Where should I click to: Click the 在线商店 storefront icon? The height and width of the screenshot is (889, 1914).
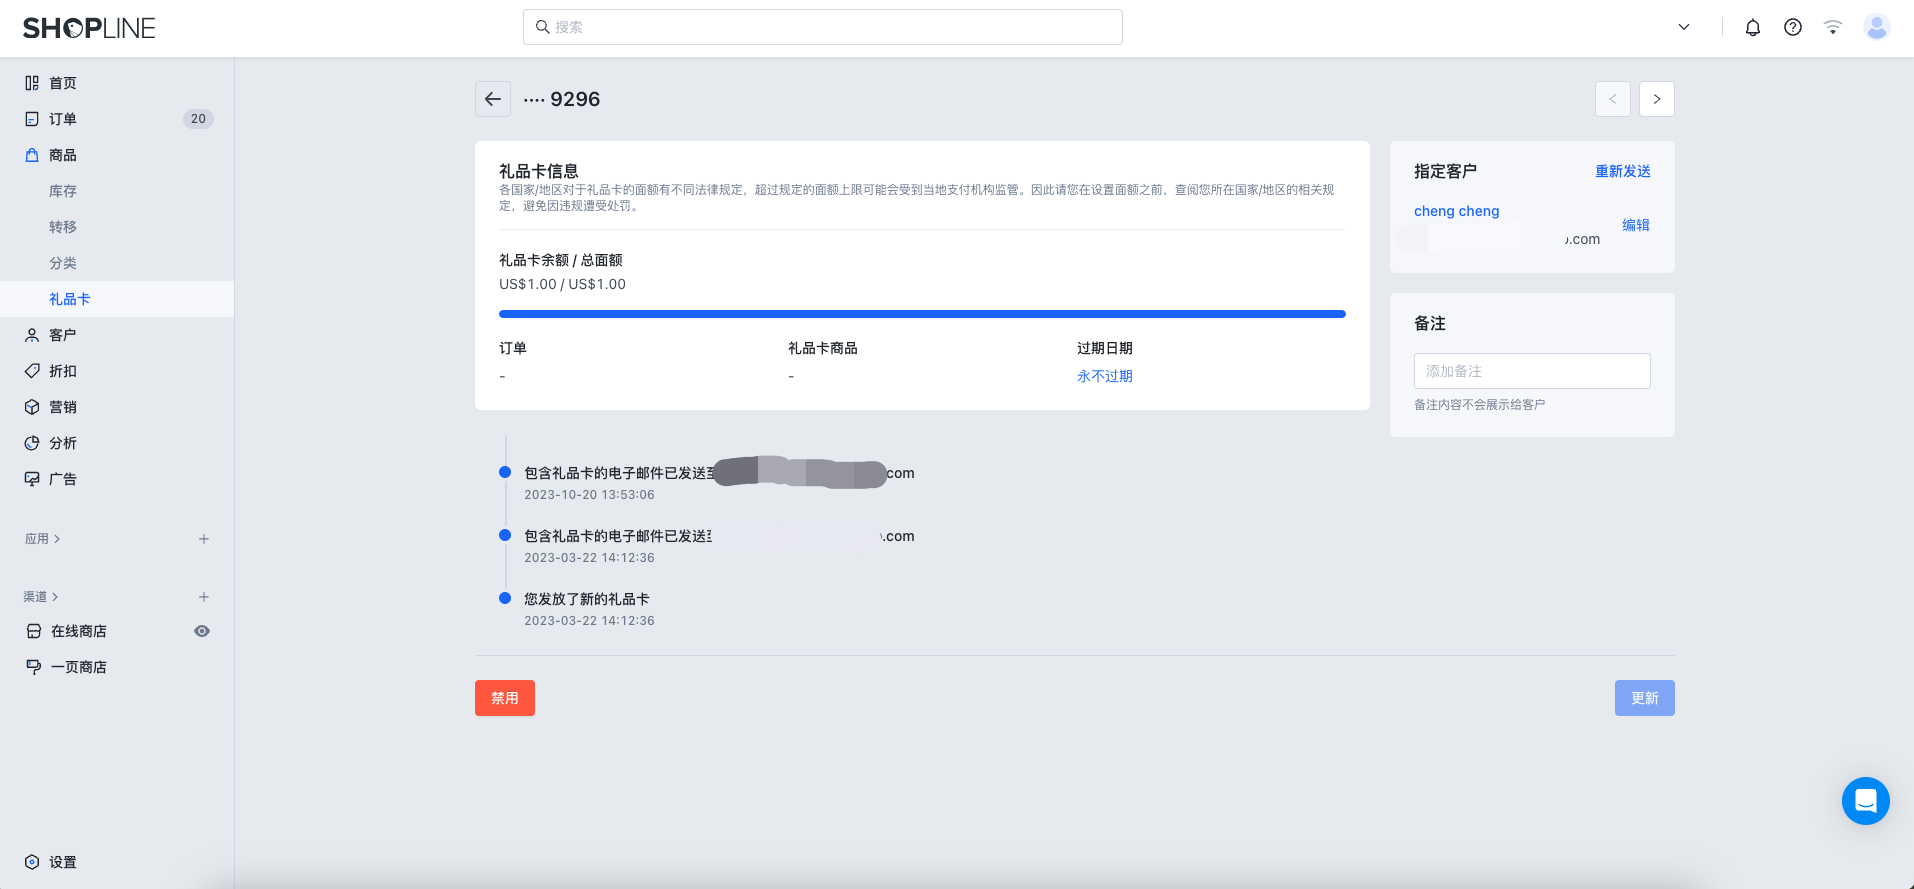pos(34,631)
